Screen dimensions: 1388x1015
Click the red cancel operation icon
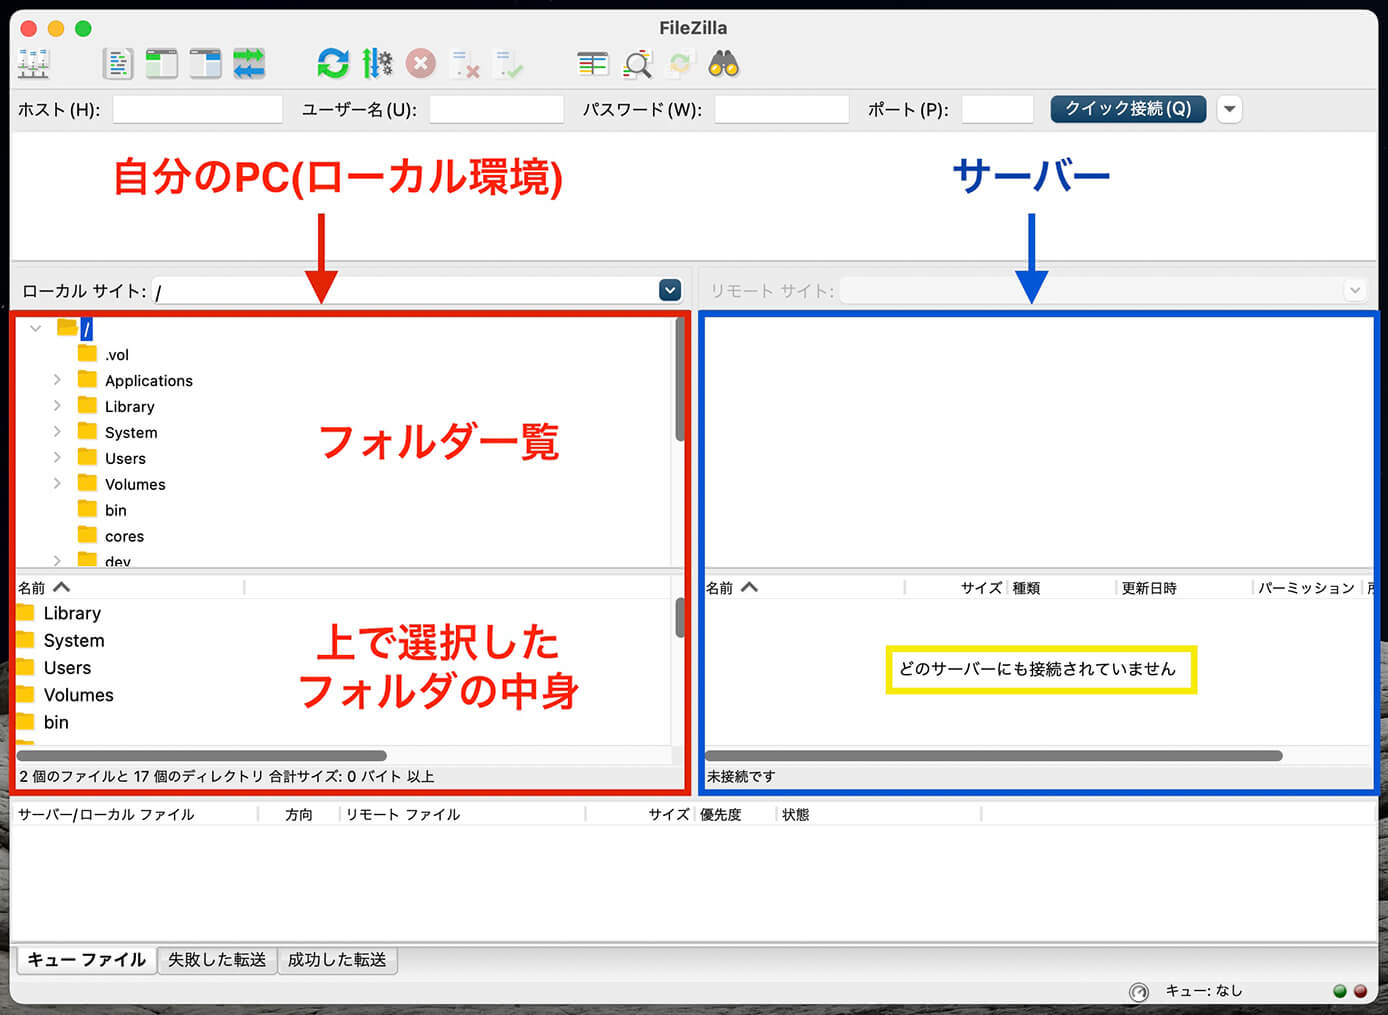(421, 64)
